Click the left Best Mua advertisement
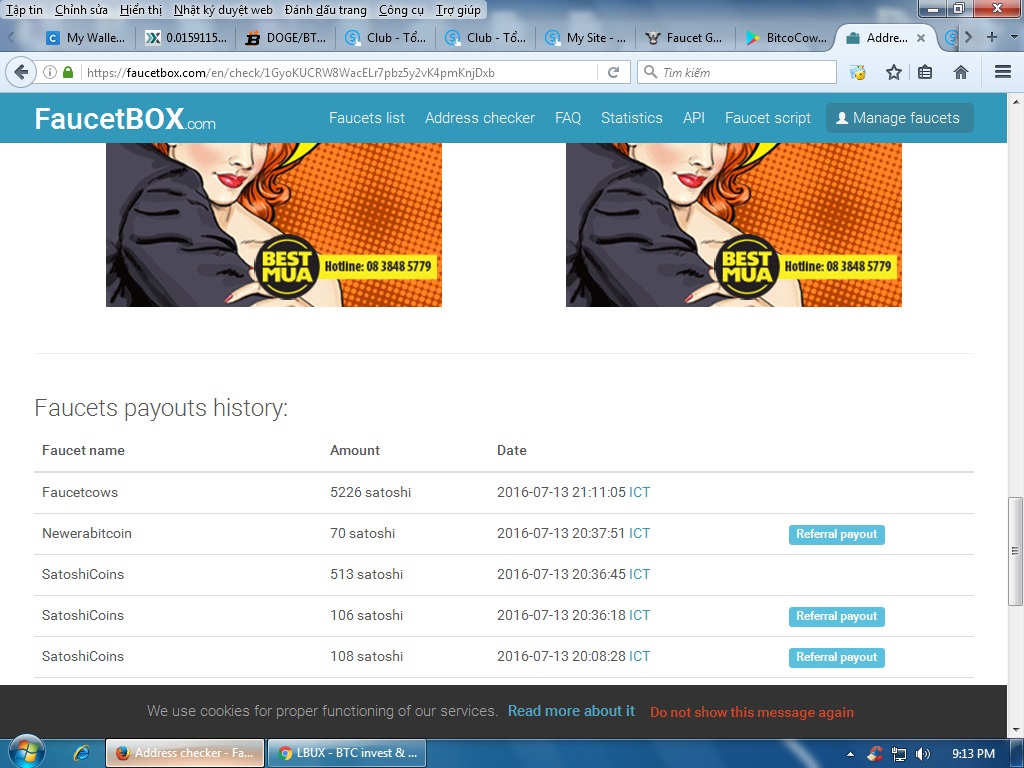Viewport: 1024px width, 768px height. pyautogui.click(x=274, y=225)
